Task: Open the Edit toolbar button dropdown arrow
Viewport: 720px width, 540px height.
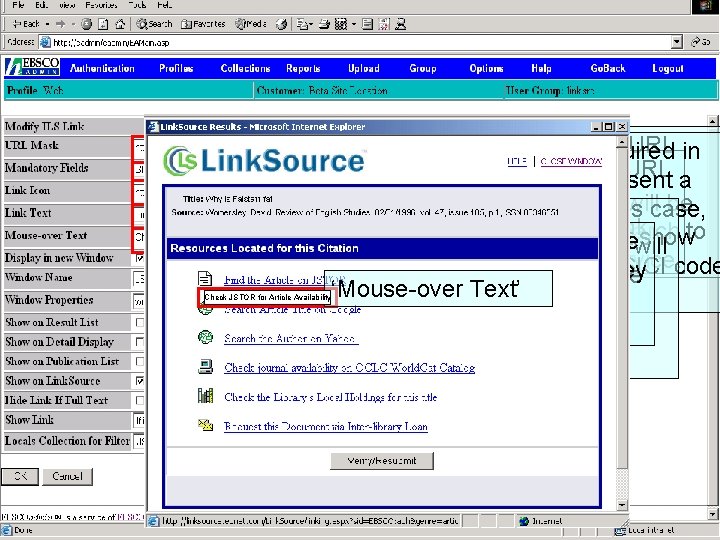Action: [x=354, y=24]
